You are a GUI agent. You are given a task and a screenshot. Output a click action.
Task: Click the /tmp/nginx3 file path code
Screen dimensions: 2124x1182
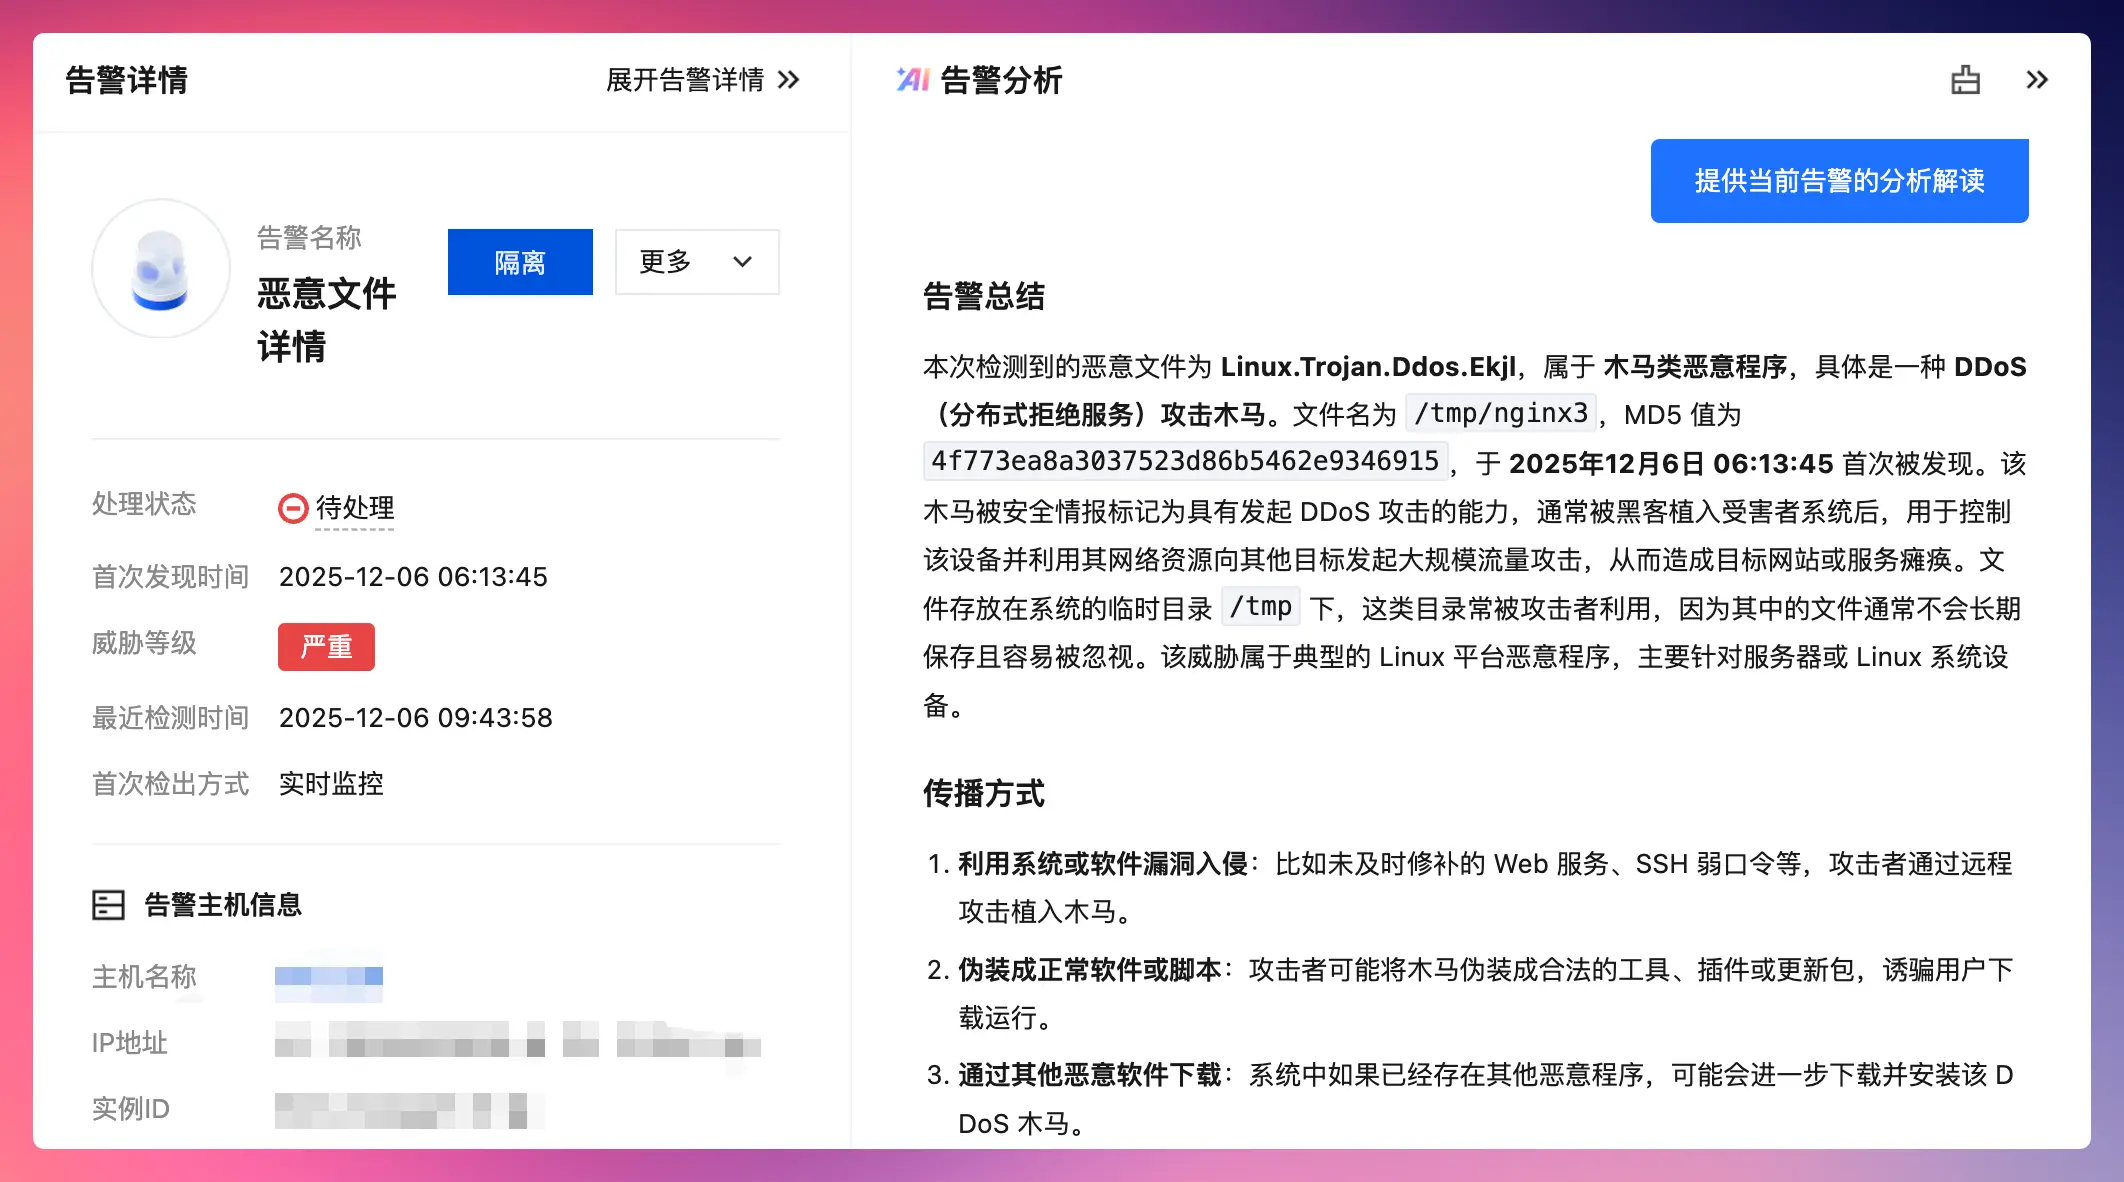[1500, 413]
